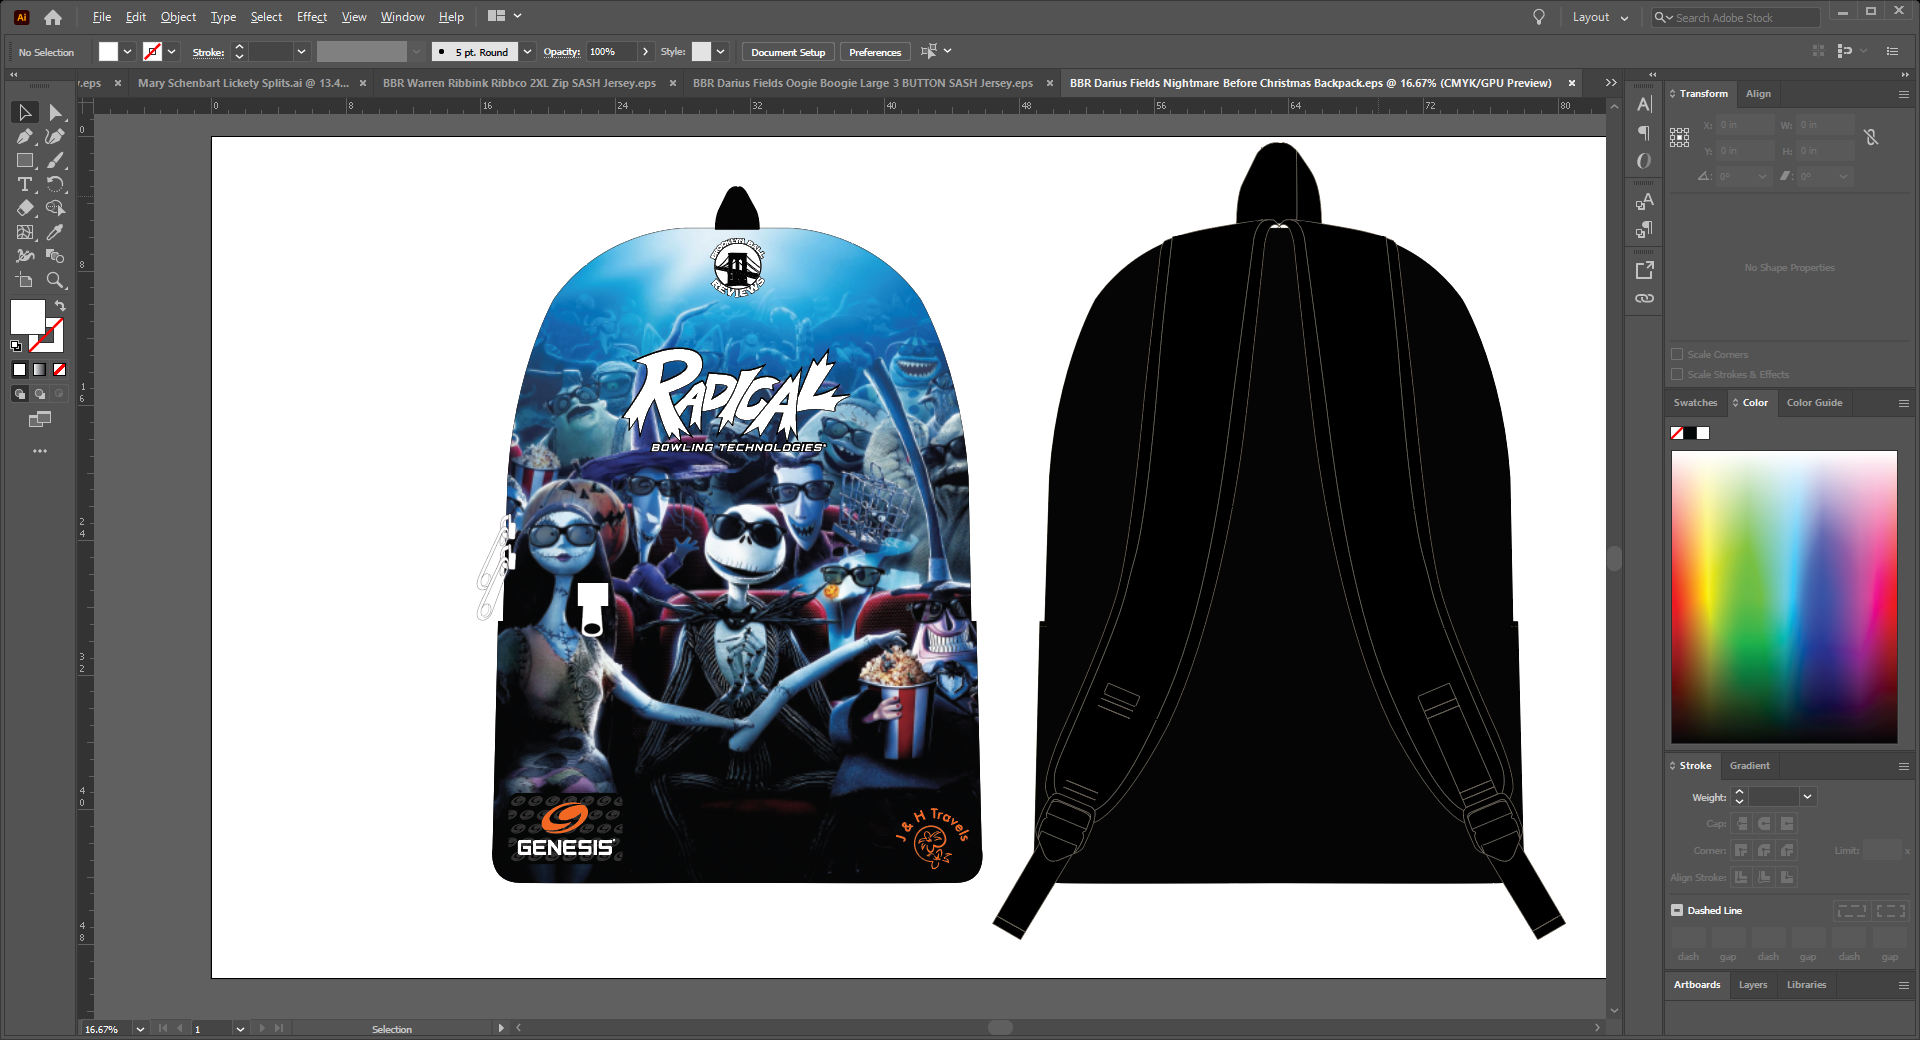Open the brush definition dropdown 5 pt. Round
The image size is (1920, 1040).
coord(527,52)
